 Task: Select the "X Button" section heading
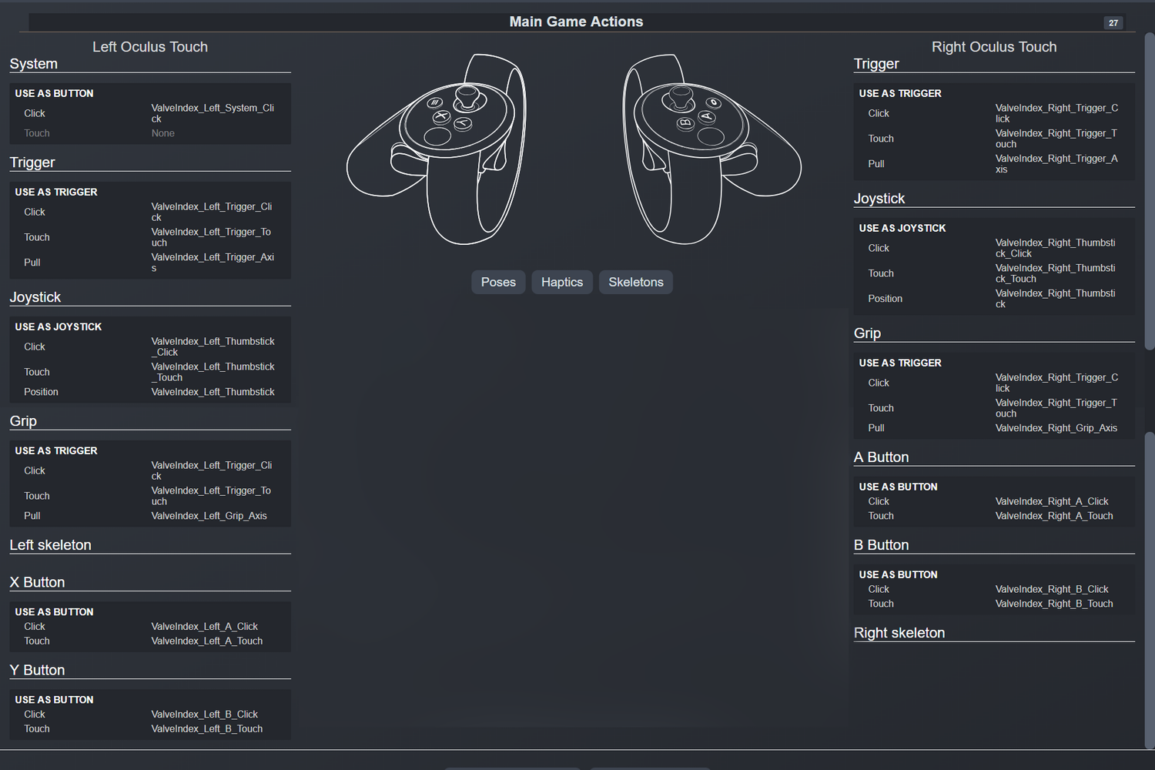(38, 583)
